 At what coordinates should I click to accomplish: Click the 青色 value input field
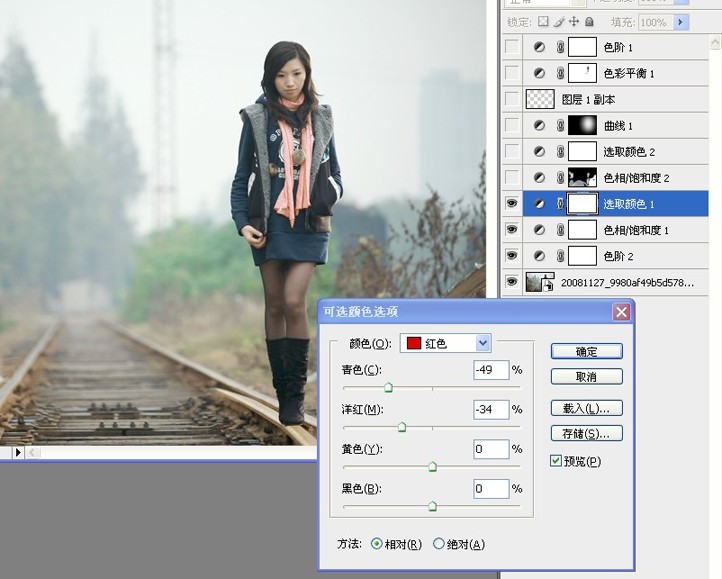coord(491,370)
